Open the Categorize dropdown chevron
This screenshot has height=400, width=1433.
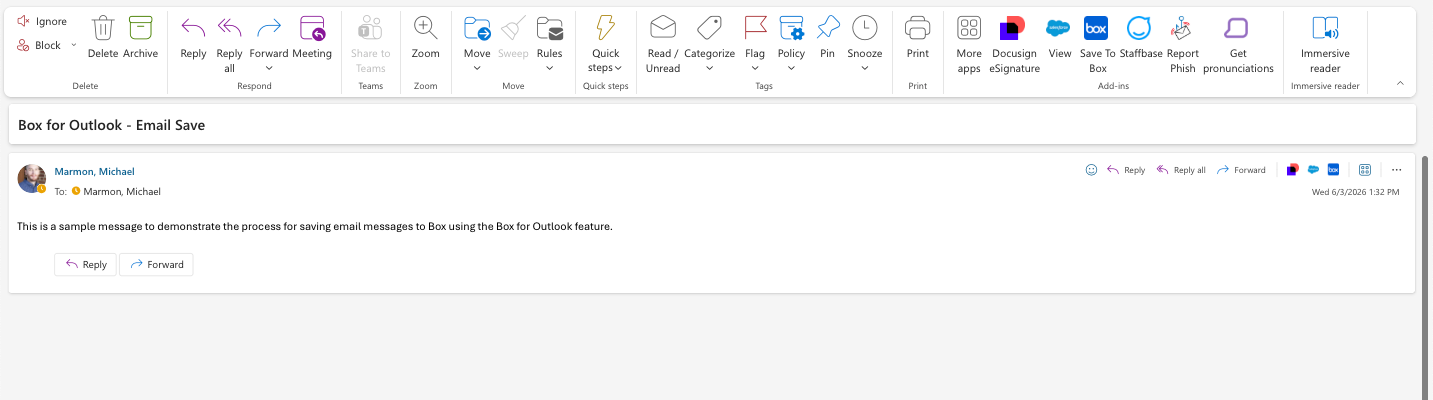point(709,68)
